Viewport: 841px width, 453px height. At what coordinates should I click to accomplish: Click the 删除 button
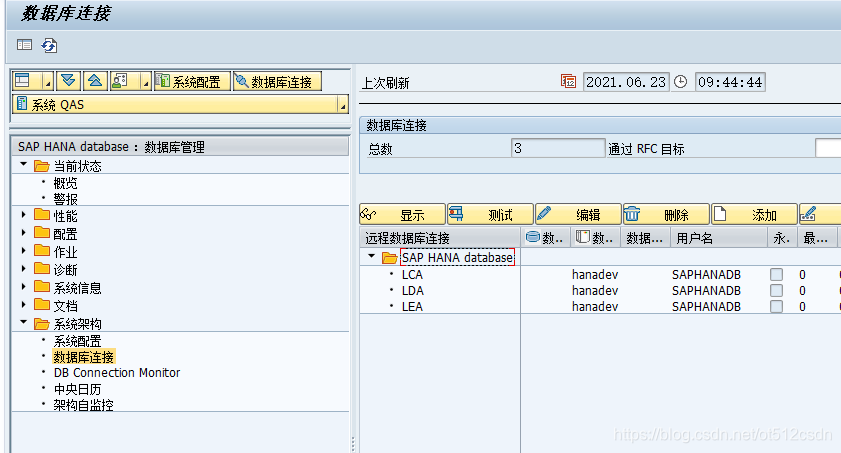click(666, 214)
